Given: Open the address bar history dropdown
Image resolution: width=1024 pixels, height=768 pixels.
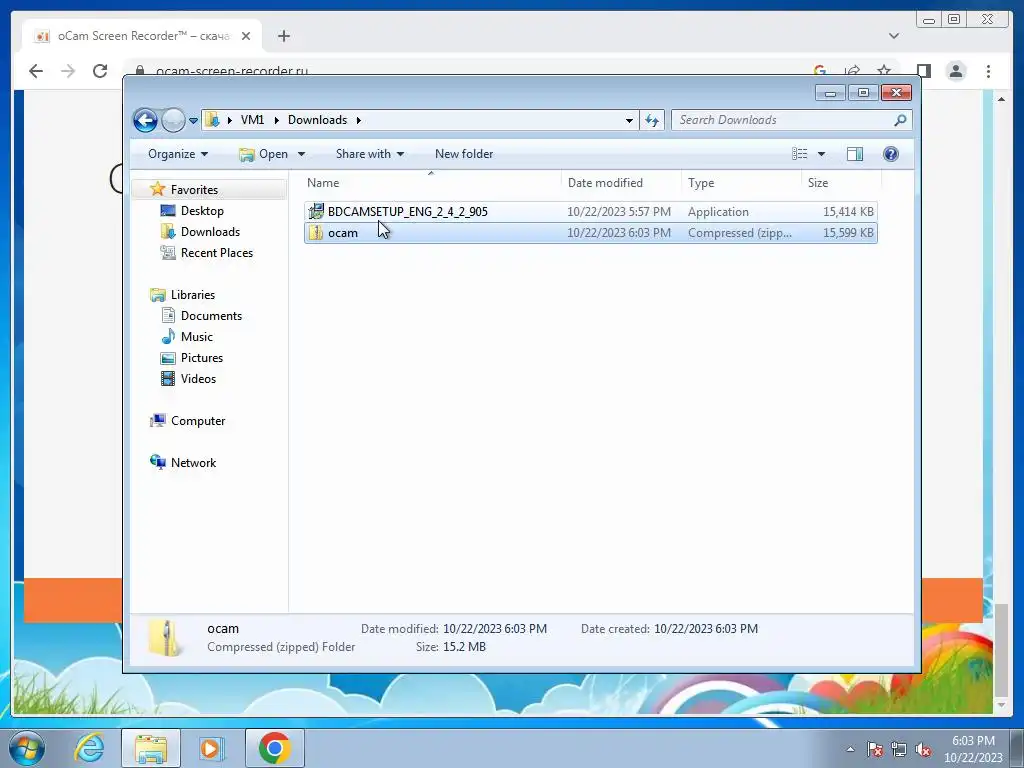Looking at the screenshot, I should click(x=629, y=120).
